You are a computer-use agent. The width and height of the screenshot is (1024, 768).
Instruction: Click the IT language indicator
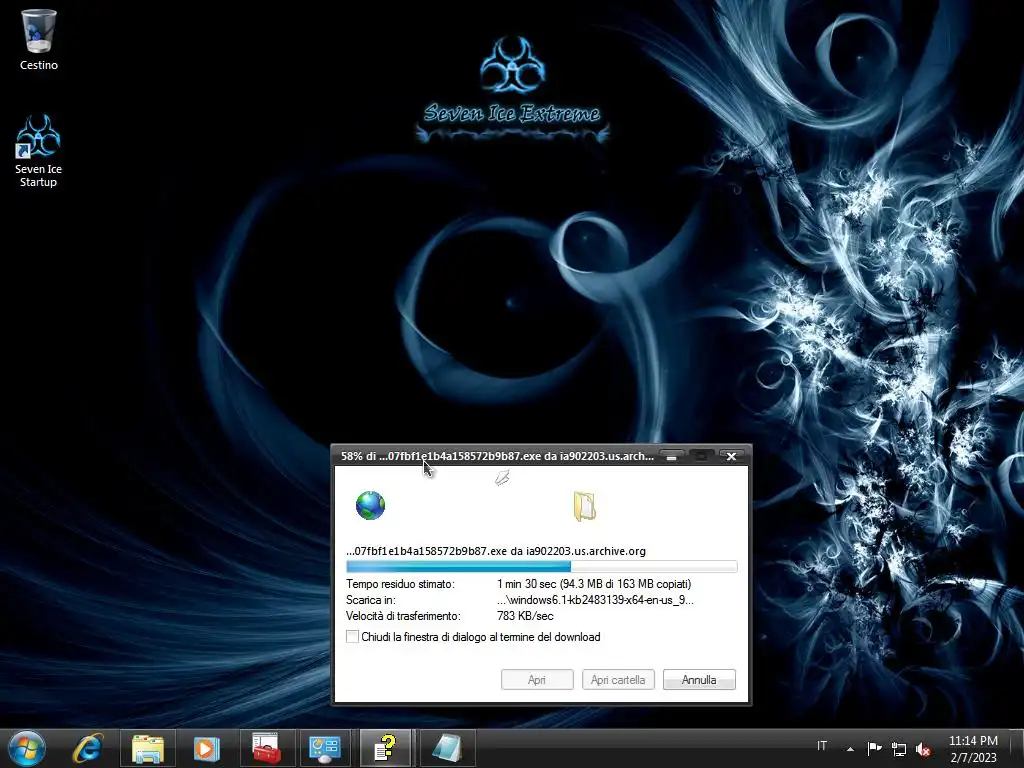click(x=822, y=746)
